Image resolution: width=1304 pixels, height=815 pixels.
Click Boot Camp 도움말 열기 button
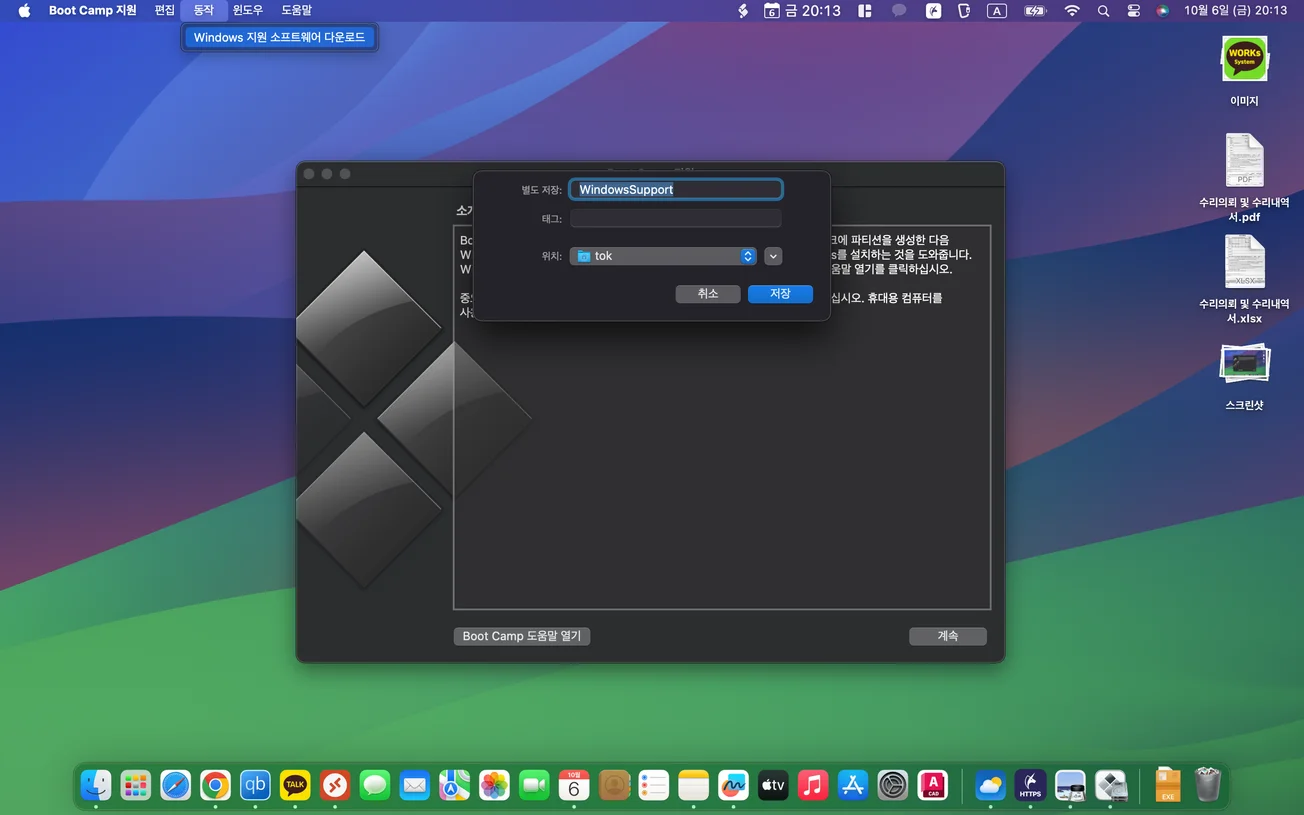pos(522,636)
